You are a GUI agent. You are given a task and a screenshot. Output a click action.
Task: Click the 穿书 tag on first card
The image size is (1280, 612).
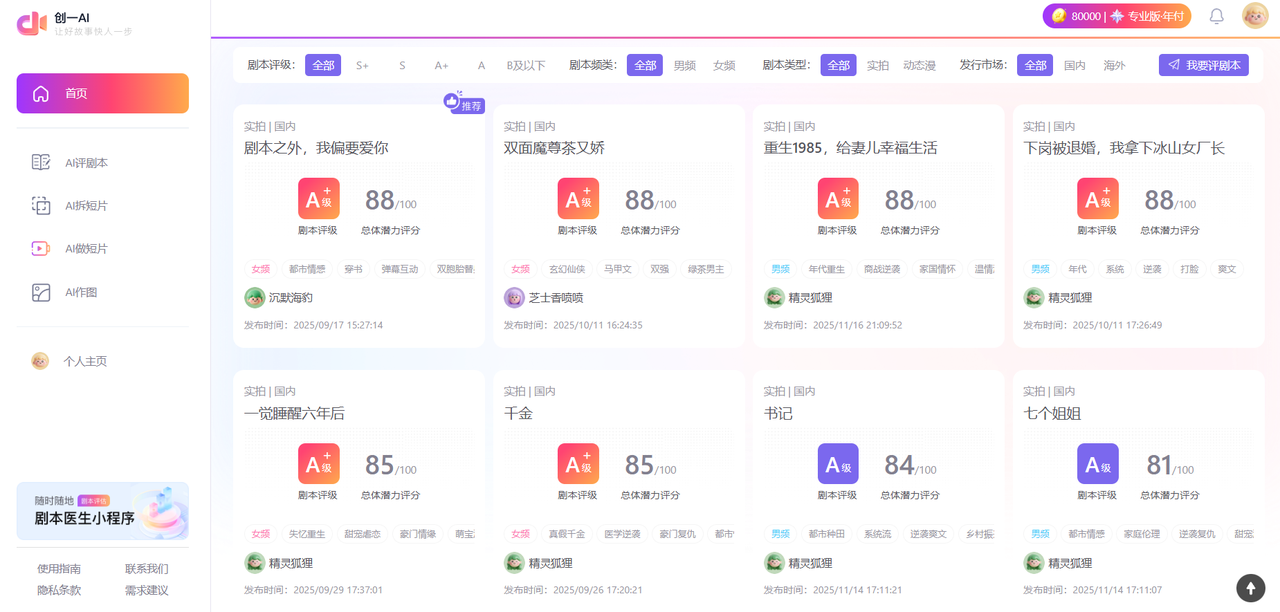coord(353,269)
